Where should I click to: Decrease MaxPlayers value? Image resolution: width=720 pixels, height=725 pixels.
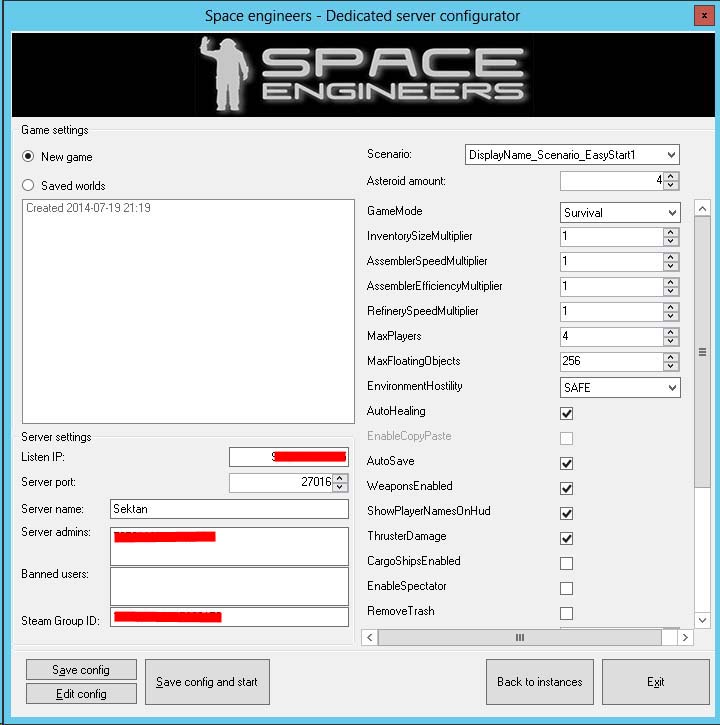pos(671,341)
